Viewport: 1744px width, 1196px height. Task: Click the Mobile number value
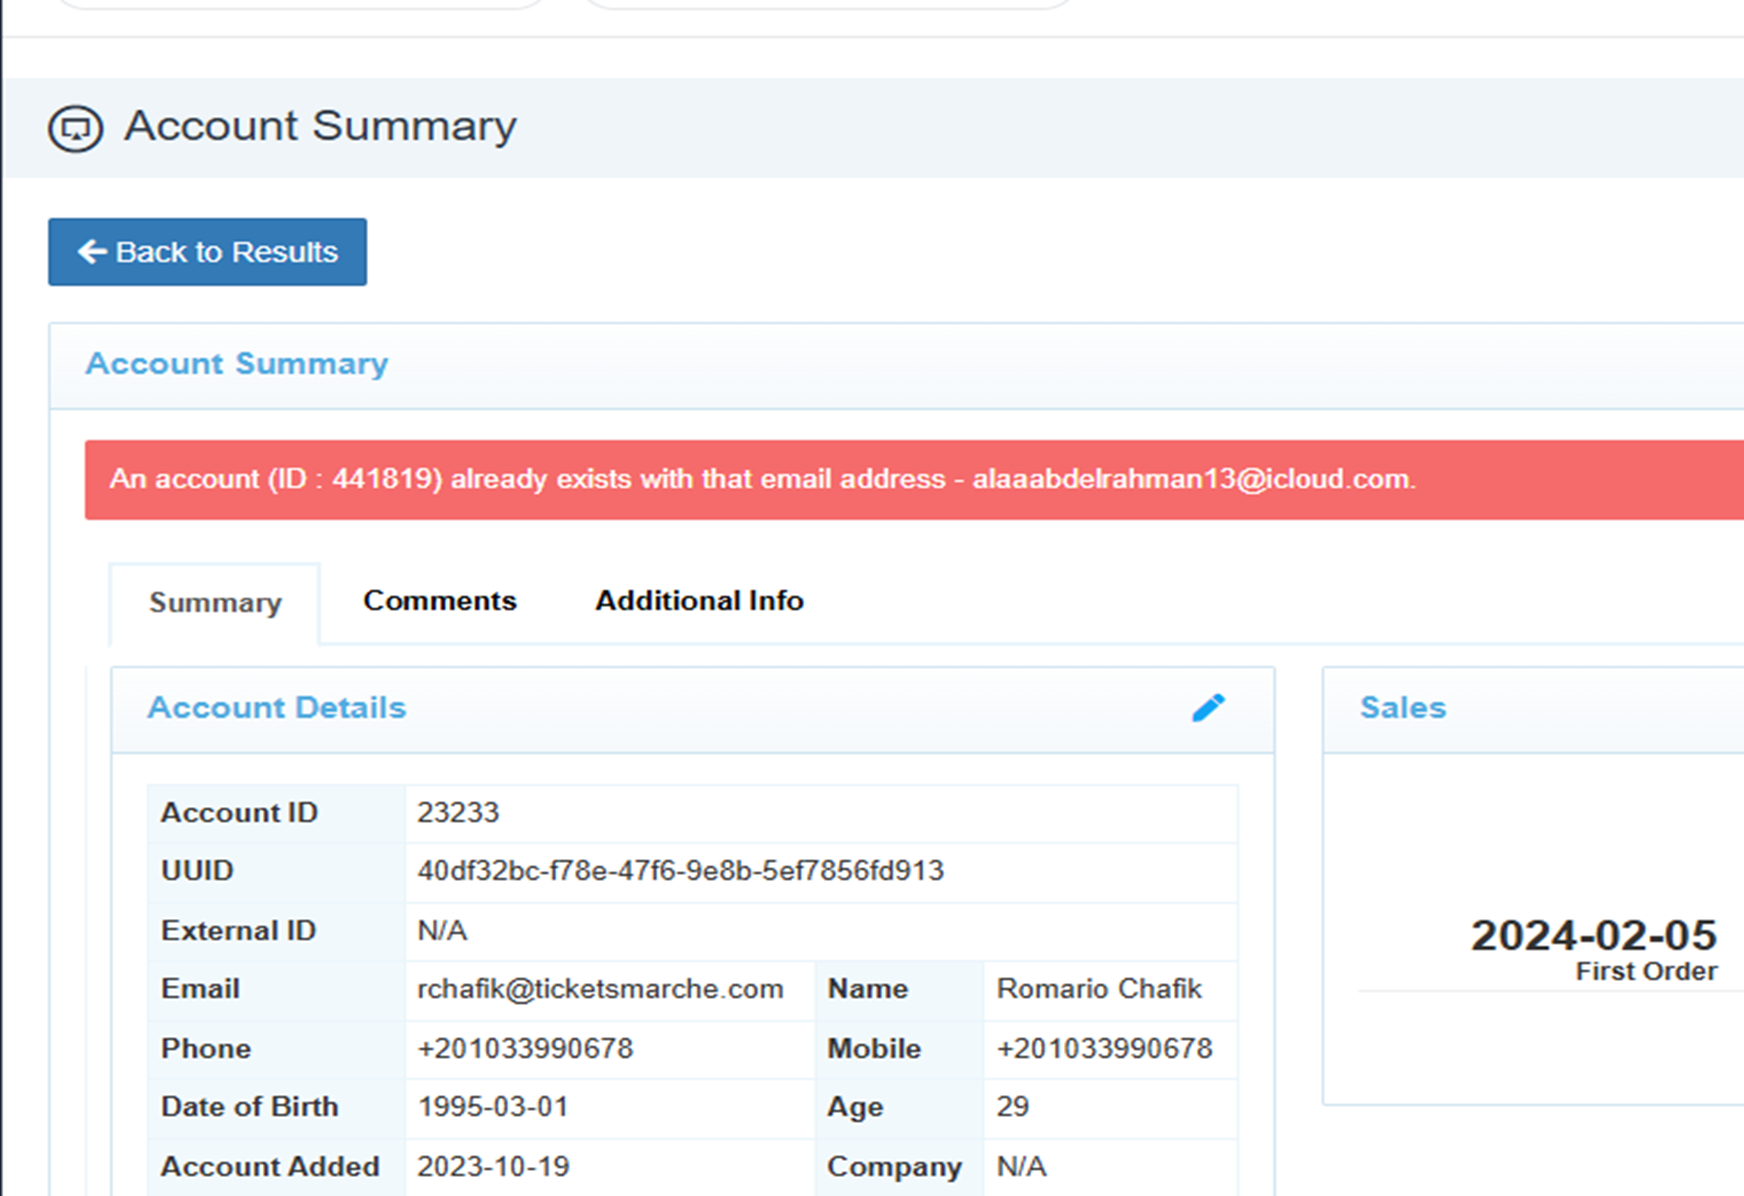1104,1048
